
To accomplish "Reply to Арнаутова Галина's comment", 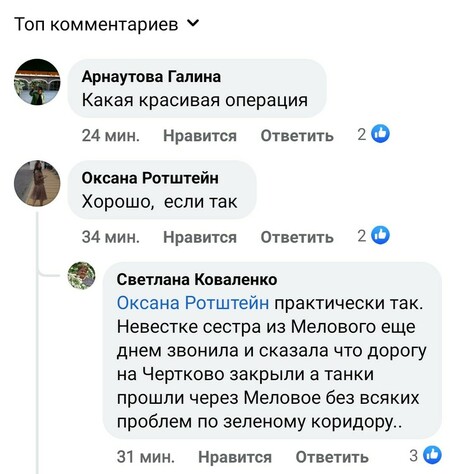I will [x=297, y=136].
